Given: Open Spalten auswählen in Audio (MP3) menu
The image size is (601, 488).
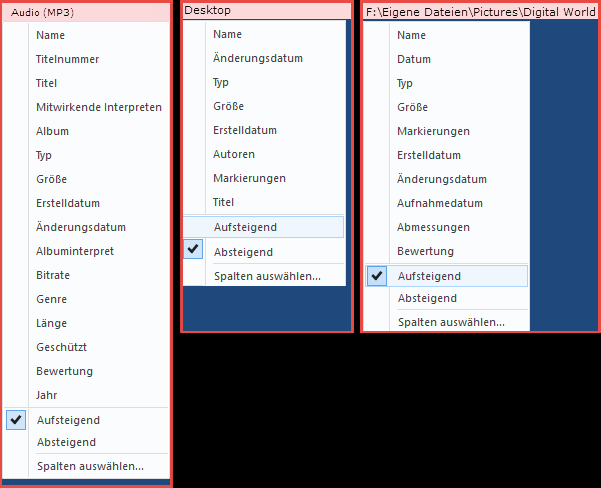Looking at the screenshot, I should click(x=90, y=466).
